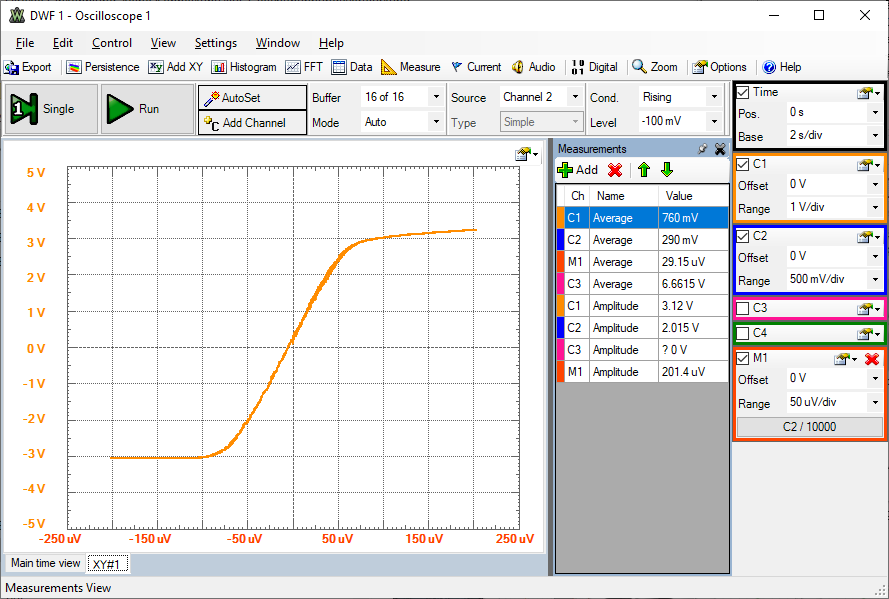Viewport: 889px width, 599px height.
Task: Click the C2 / 10000 formula button
Action: tap(810, 427)
